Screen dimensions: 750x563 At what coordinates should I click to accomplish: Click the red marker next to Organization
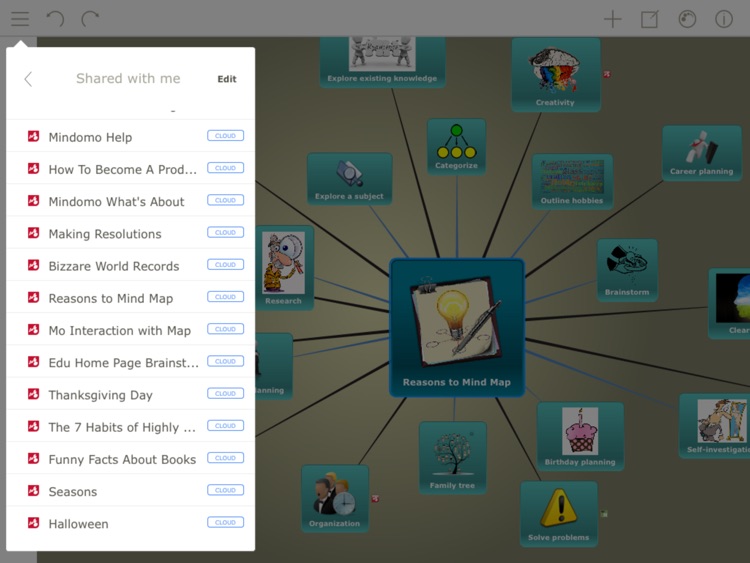tap(375, 499)
